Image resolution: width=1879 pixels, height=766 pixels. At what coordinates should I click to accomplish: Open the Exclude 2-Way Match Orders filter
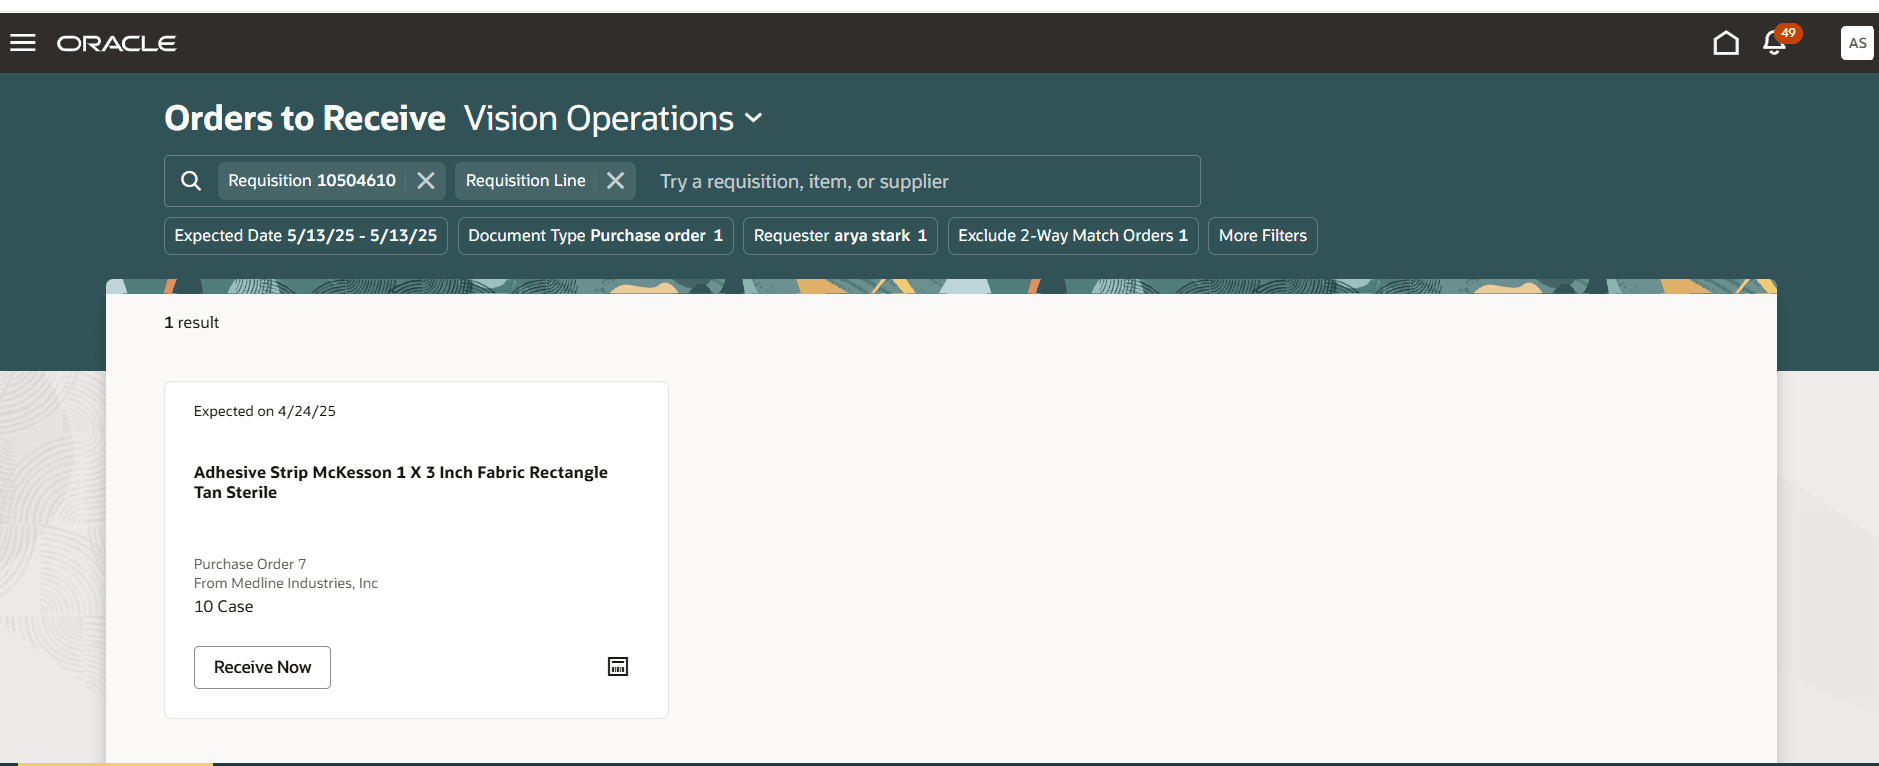pos(1073,236)
